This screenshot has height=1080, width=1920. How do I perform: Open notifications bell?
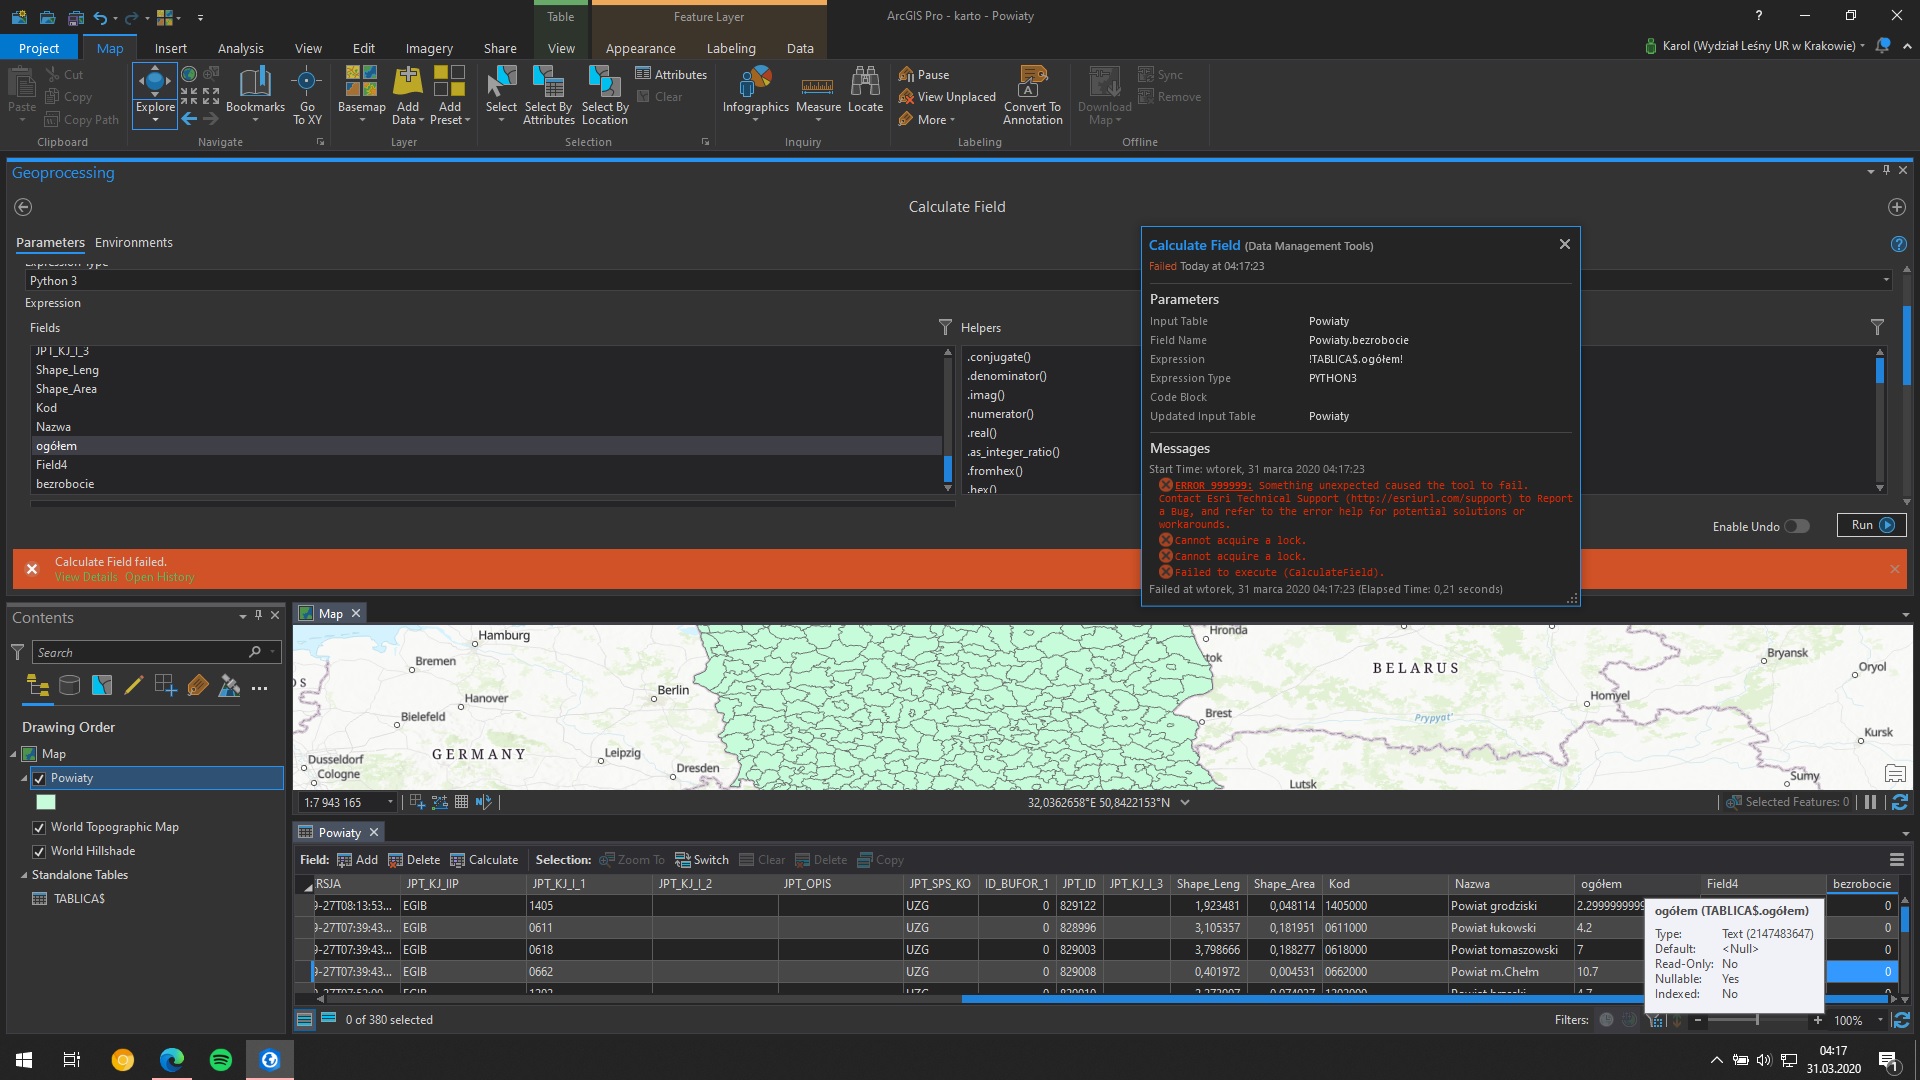click(1883, 46)
